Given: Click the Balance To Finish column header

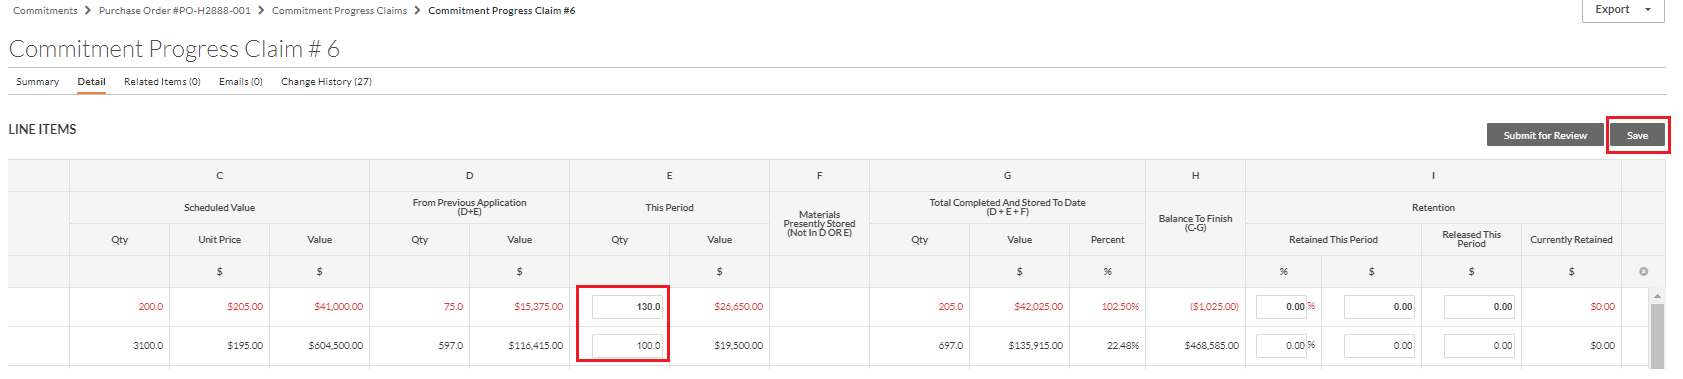Looking at the screenshot, I should [x=1195, y=223].
